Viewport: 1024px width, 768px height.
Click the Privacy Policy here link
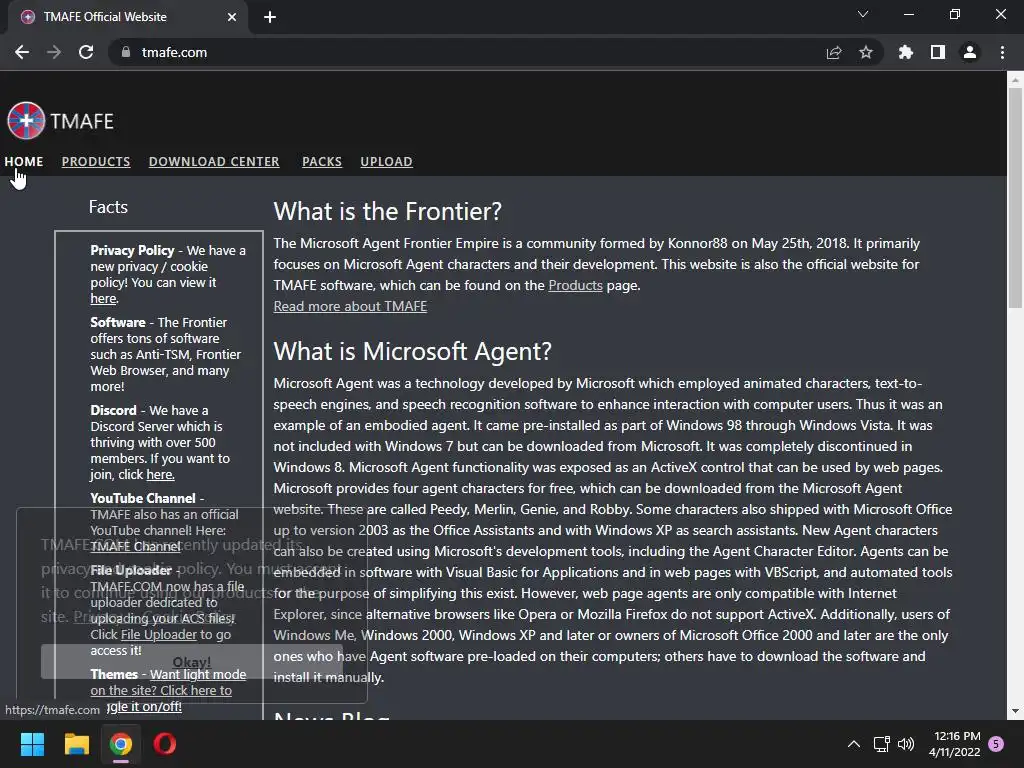[x=103, y=298]
